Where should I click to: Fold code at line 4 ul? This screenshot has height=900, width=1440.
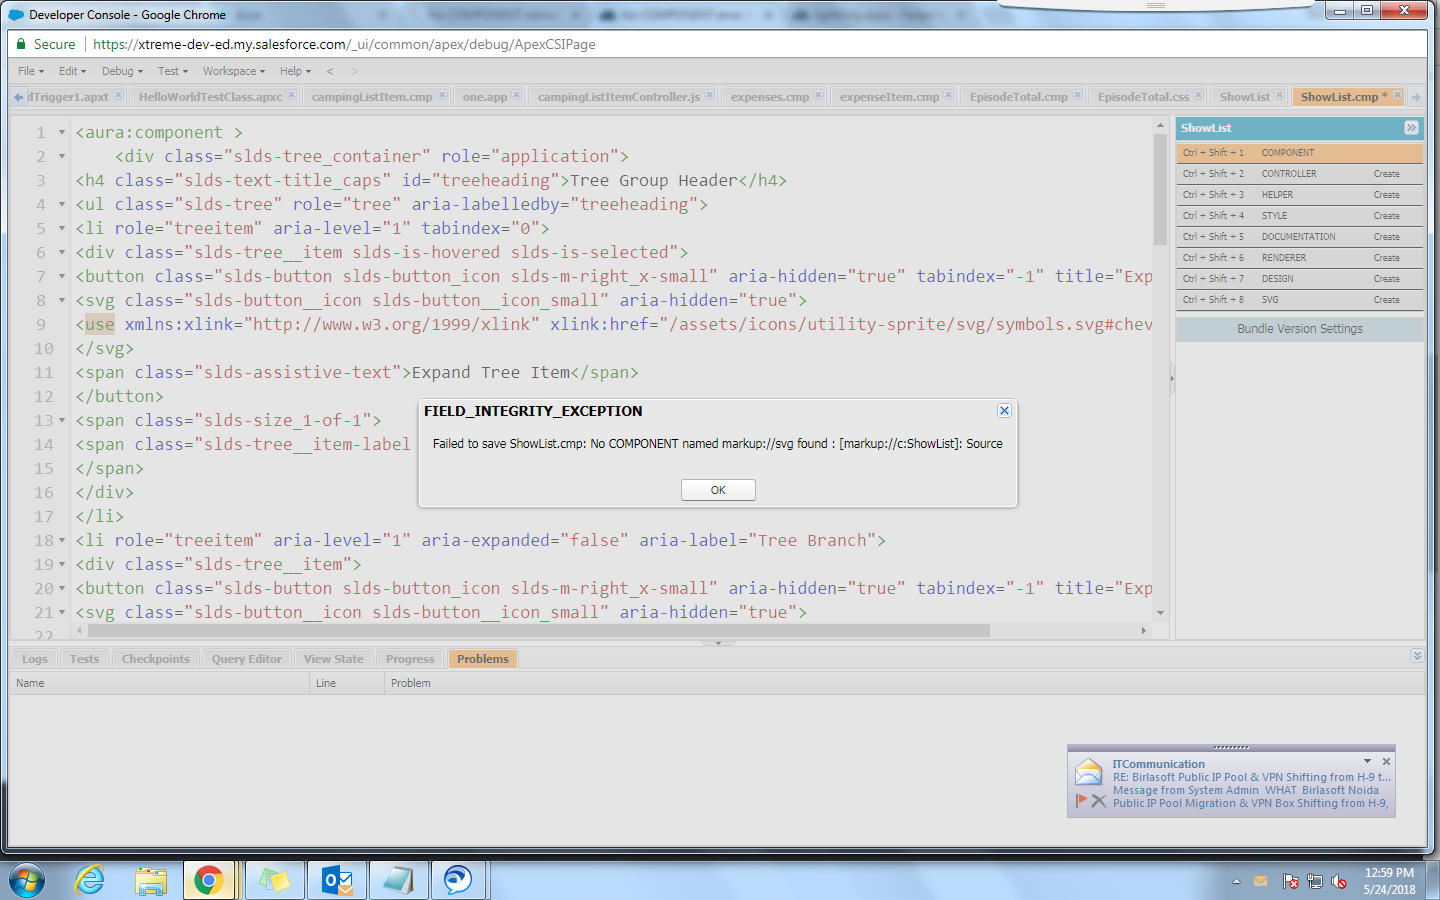pos(62,205)
